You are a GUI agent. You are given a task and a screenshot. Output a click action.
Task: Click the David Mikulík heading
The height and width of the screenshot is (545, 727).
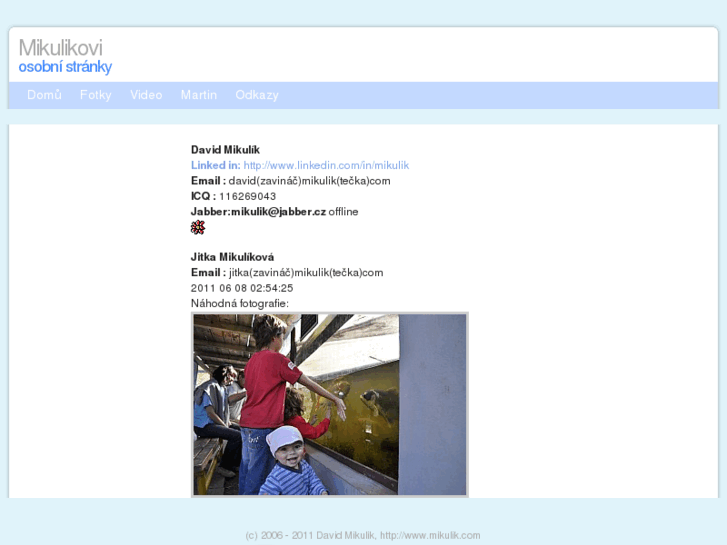pos(225,150)
